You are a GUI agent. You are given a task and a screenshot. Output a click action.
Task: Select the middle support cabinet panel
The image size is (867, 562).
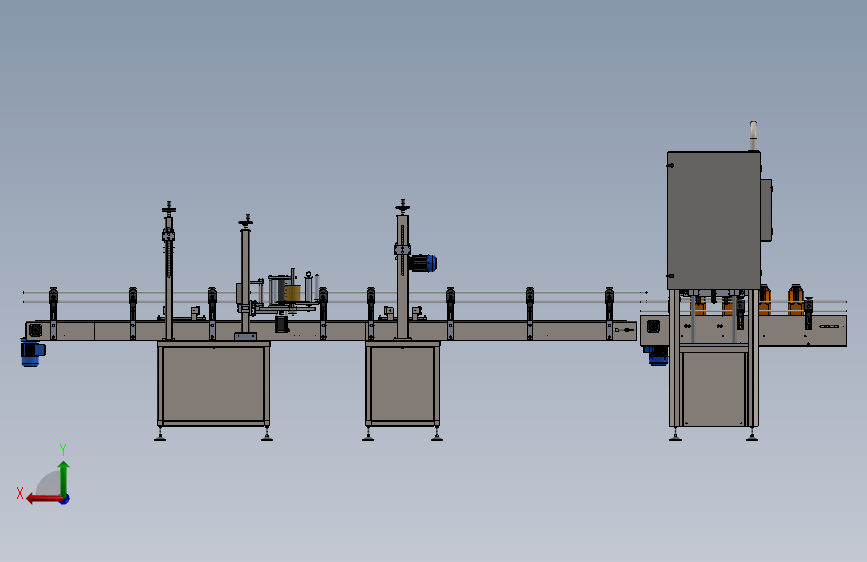tap(403, 383)
